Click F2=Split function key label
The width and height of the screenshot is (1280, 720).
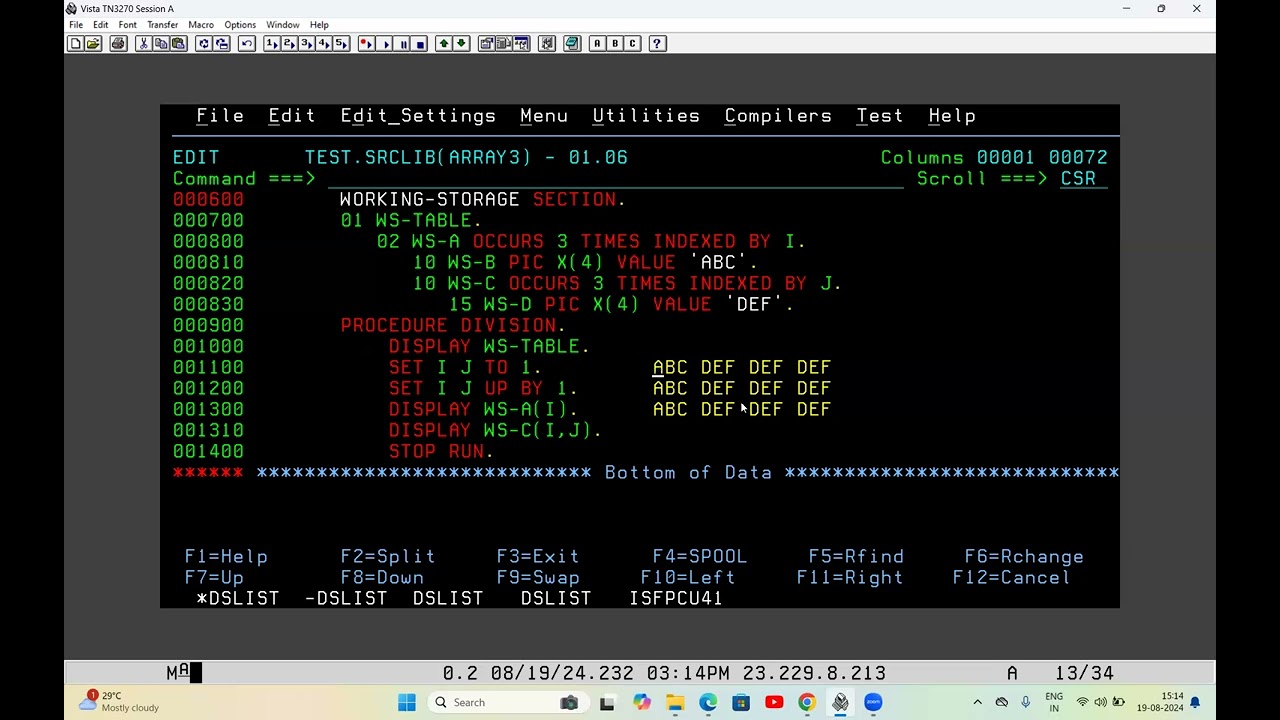(388, 557)
